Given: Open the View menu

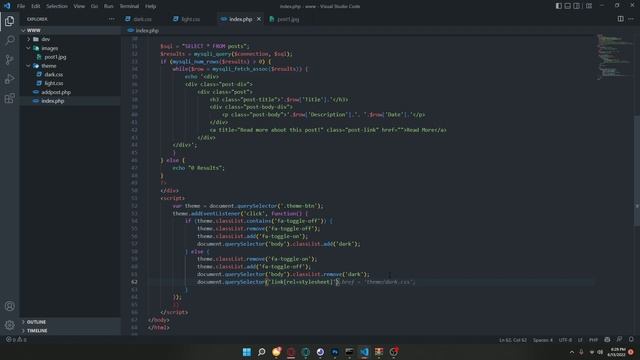Looking at the screenshot, I should [79, 6].
